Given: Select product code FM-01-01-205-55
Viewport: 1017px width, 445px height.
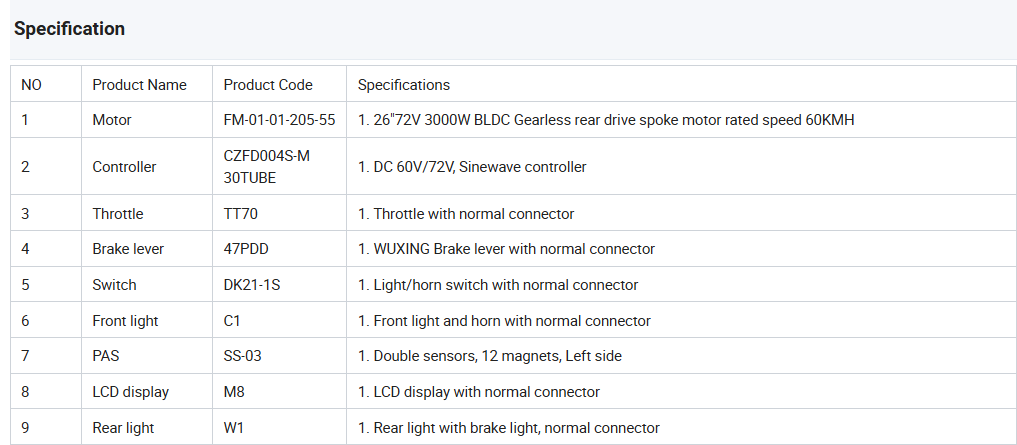Looking at the screenshot, I should click(279, 120).
